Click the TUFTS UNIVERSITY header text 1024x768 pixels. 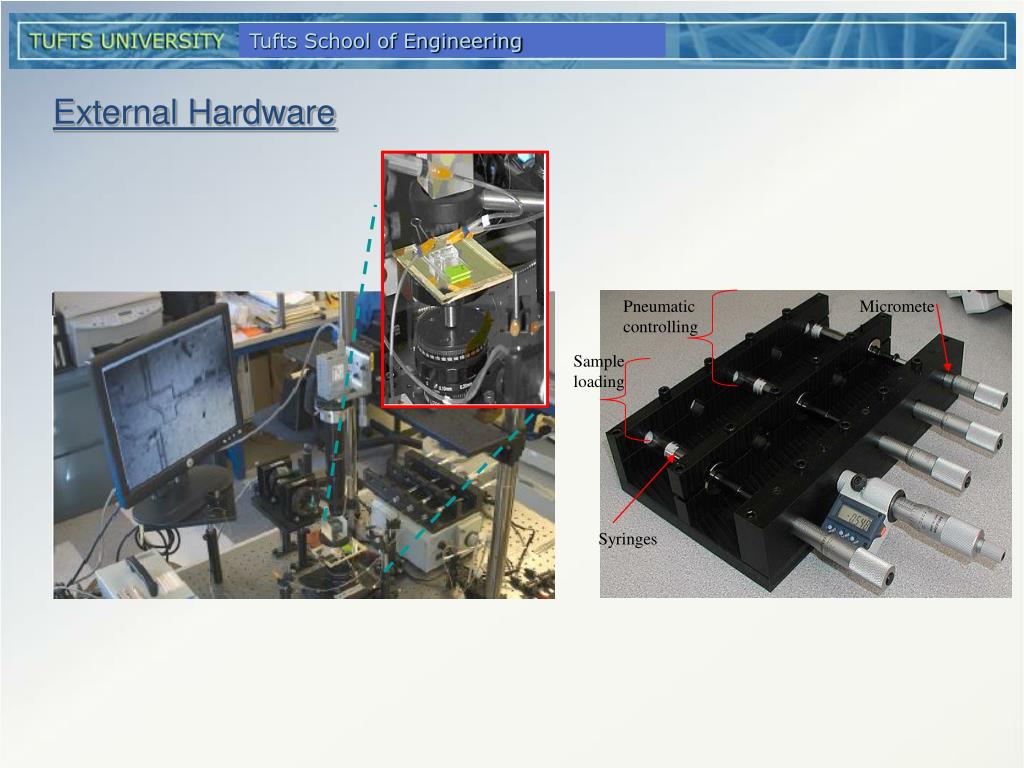[127, 41]
